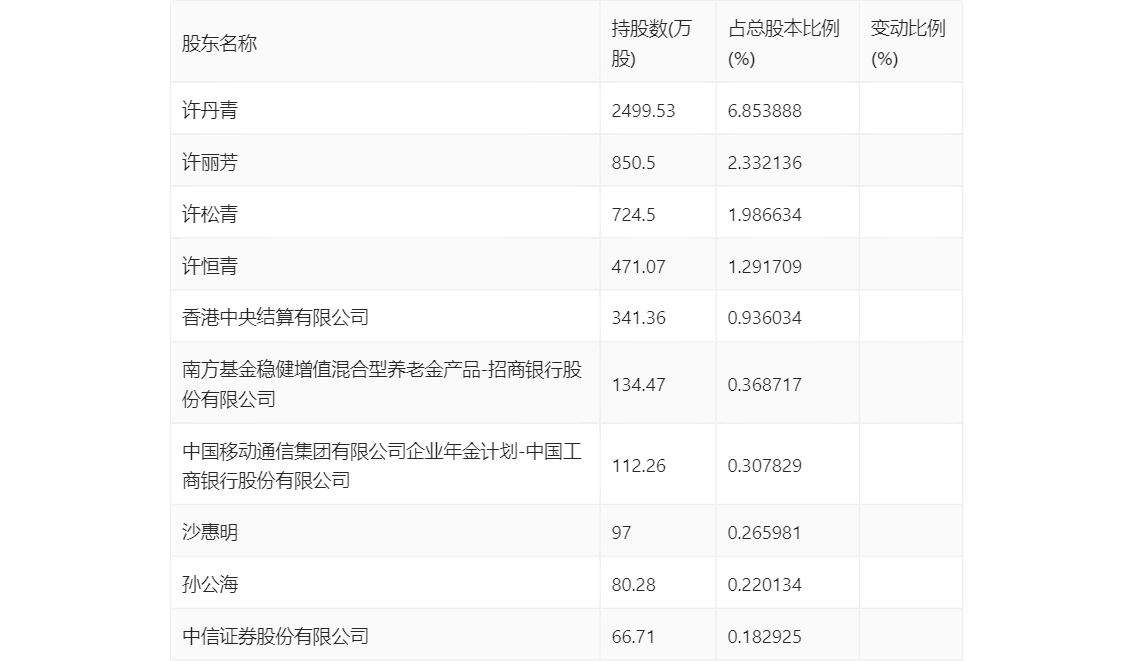The width and height of the screenshot is (1134, 661).
Task: Select the value 471.07
Action: 638,267
